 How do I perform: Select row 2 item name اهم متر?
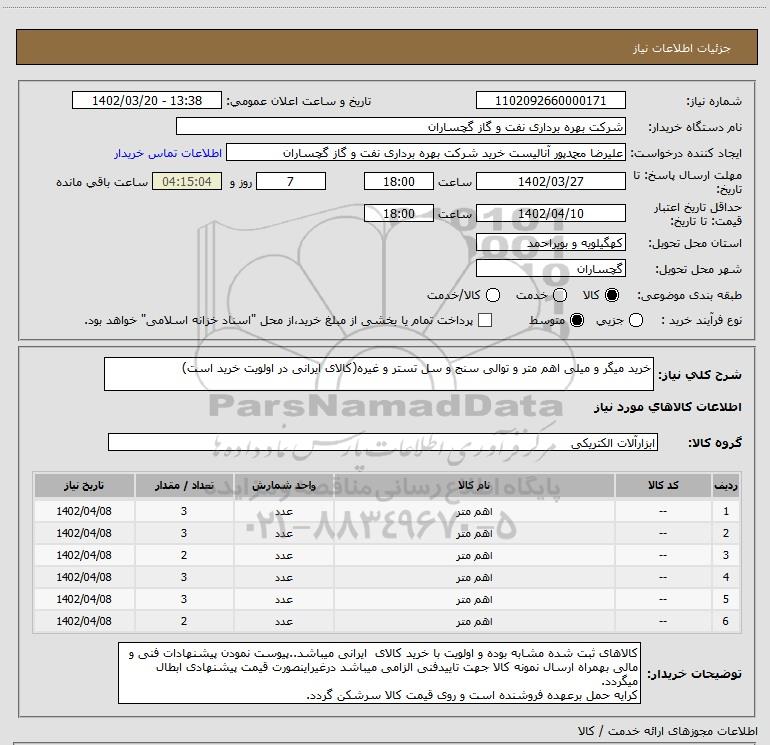tap(474, 534)
